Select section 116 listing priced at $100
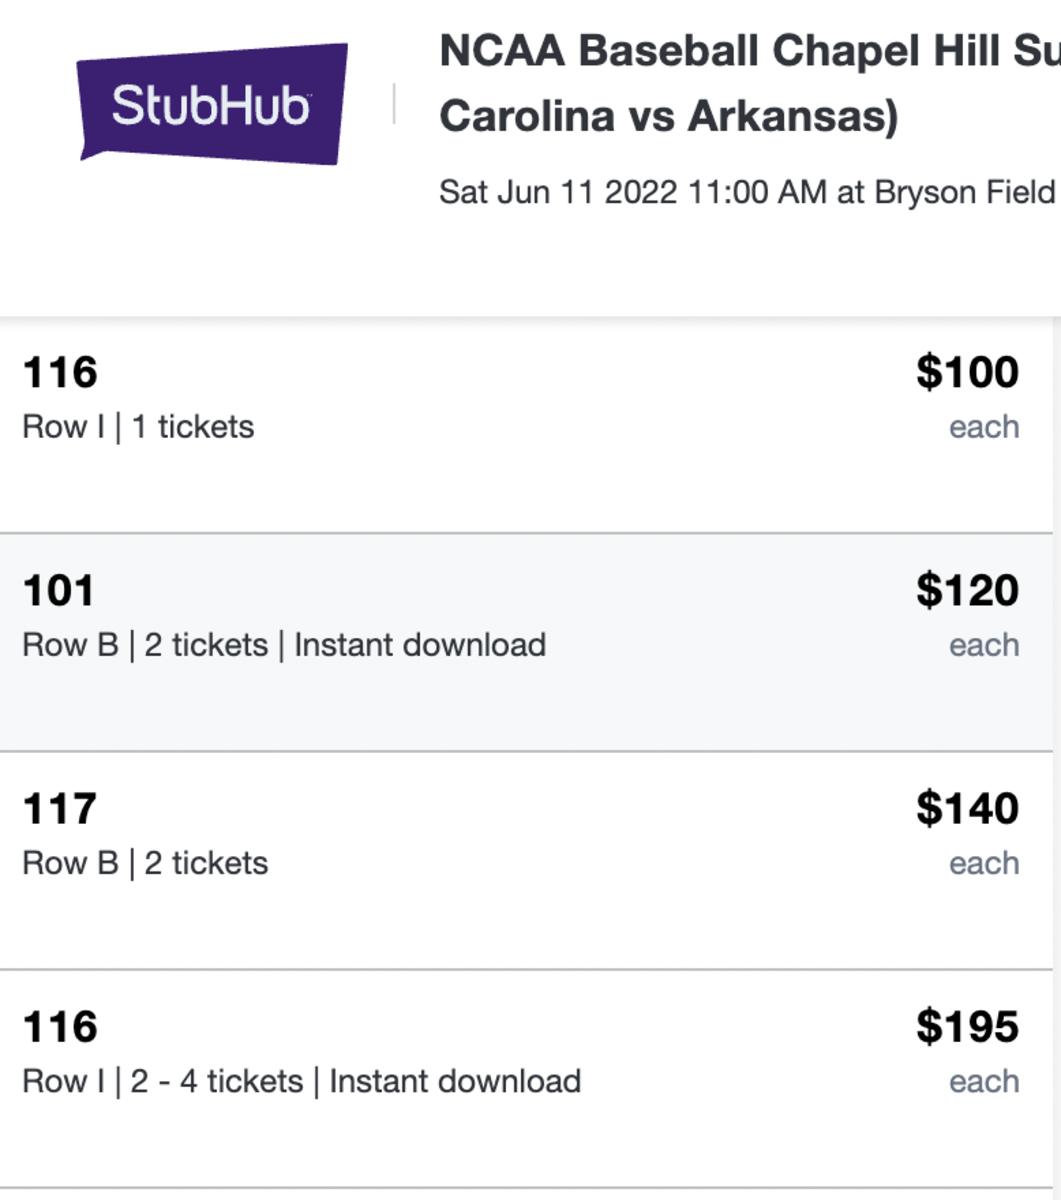 [60, 372]
